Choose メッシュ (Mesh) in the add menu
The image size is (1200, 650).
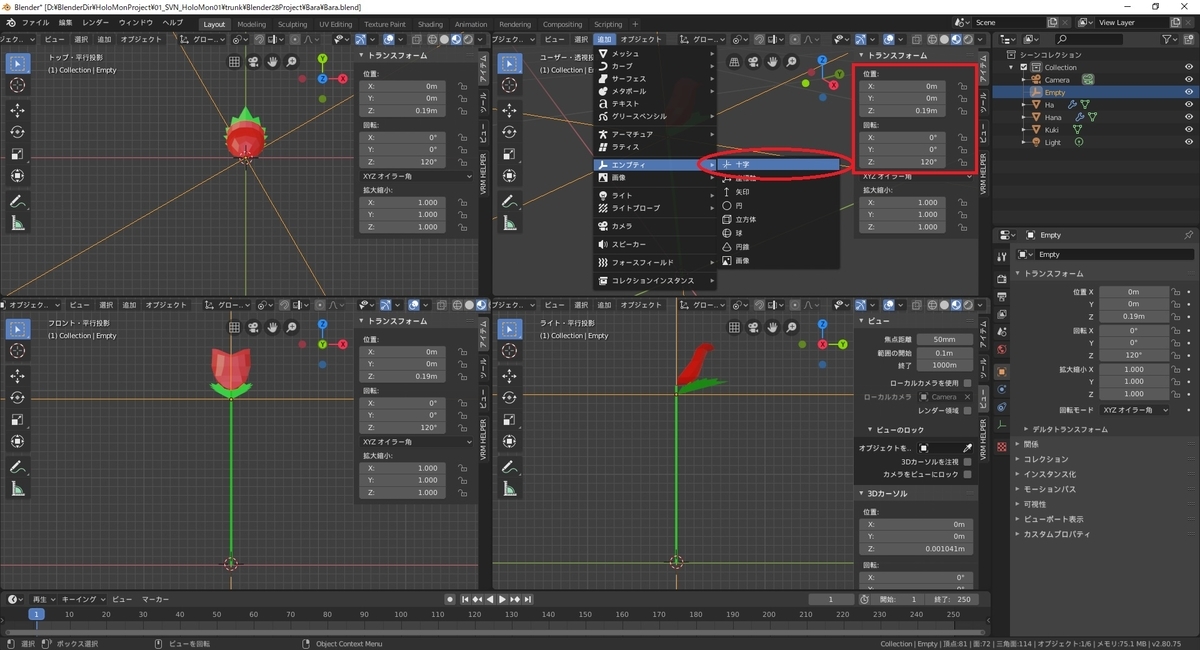click(x=655, y=53)
